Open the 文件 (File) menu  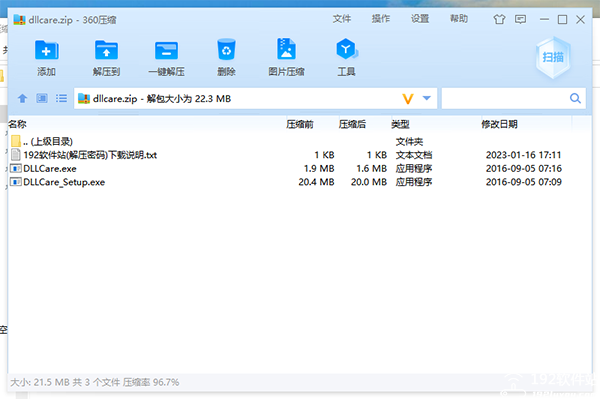click(x=342, y=19)
